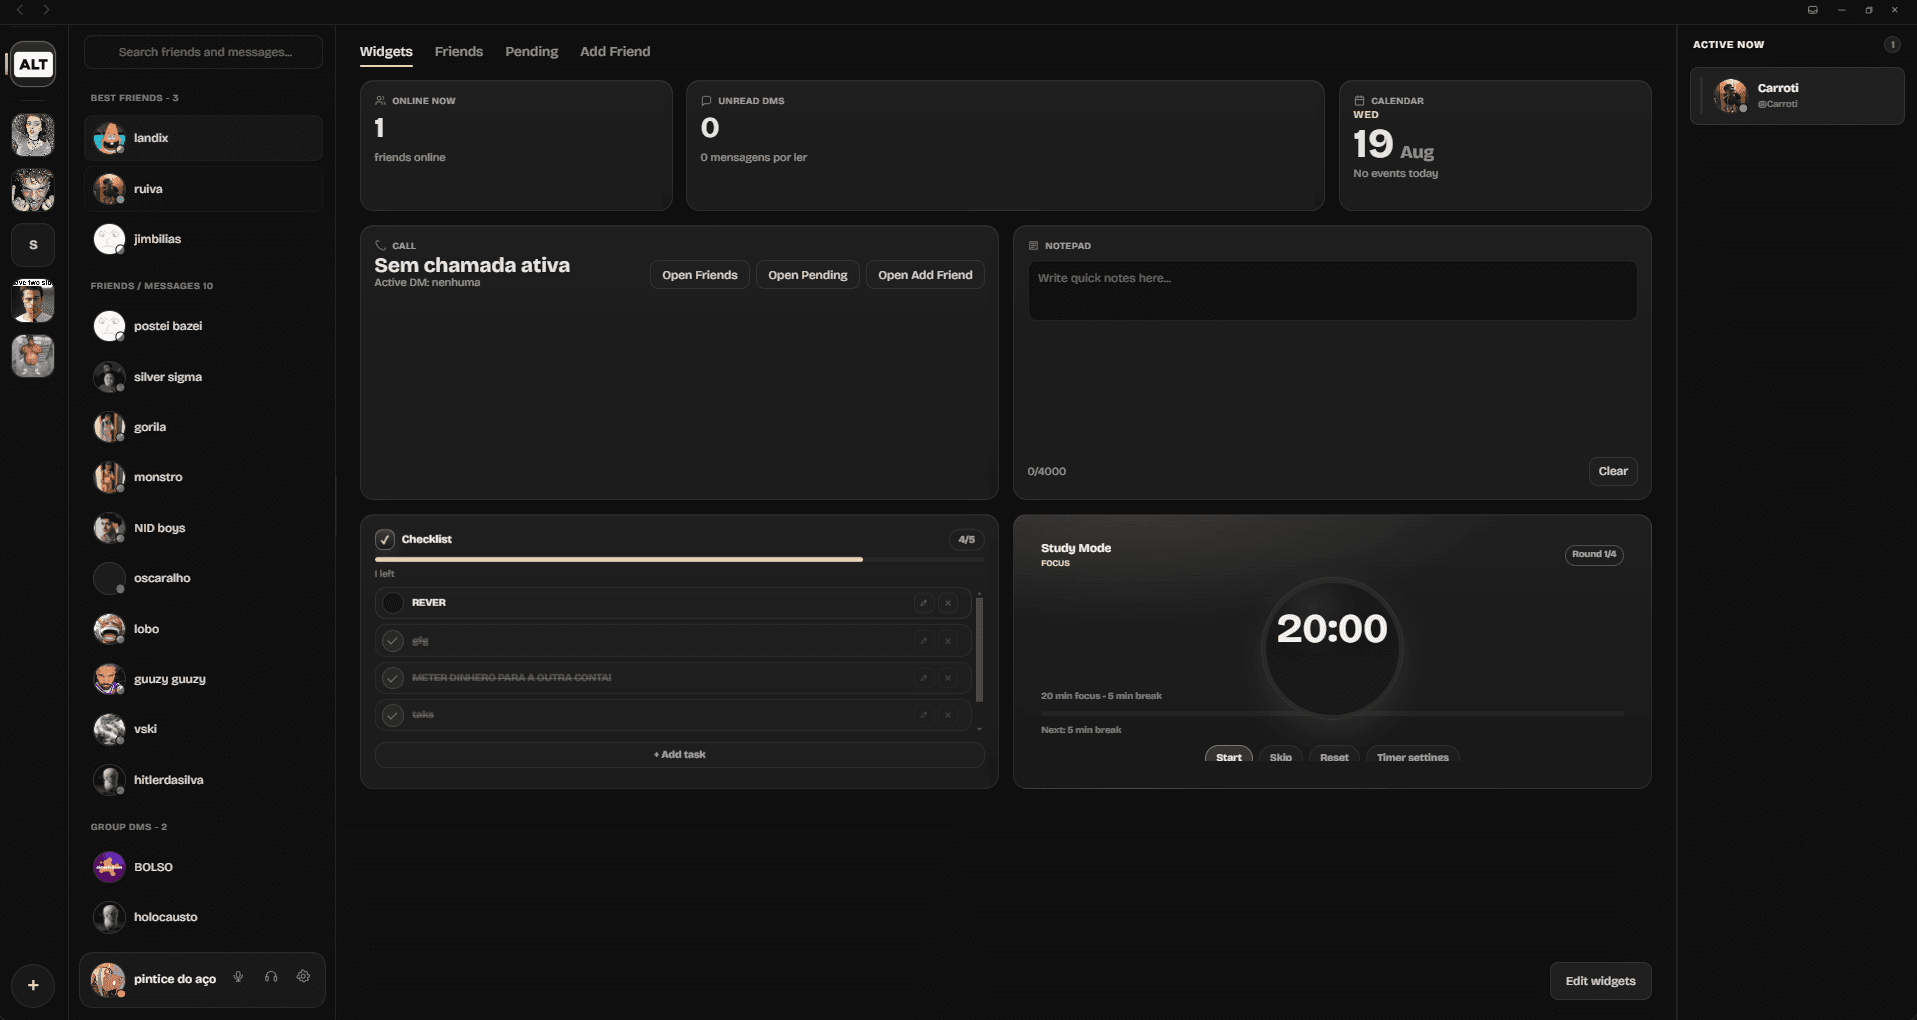This screenshot has height=1020, width=1917.
Task: Uncheck the 'taks' task
Action: [393, 715]
